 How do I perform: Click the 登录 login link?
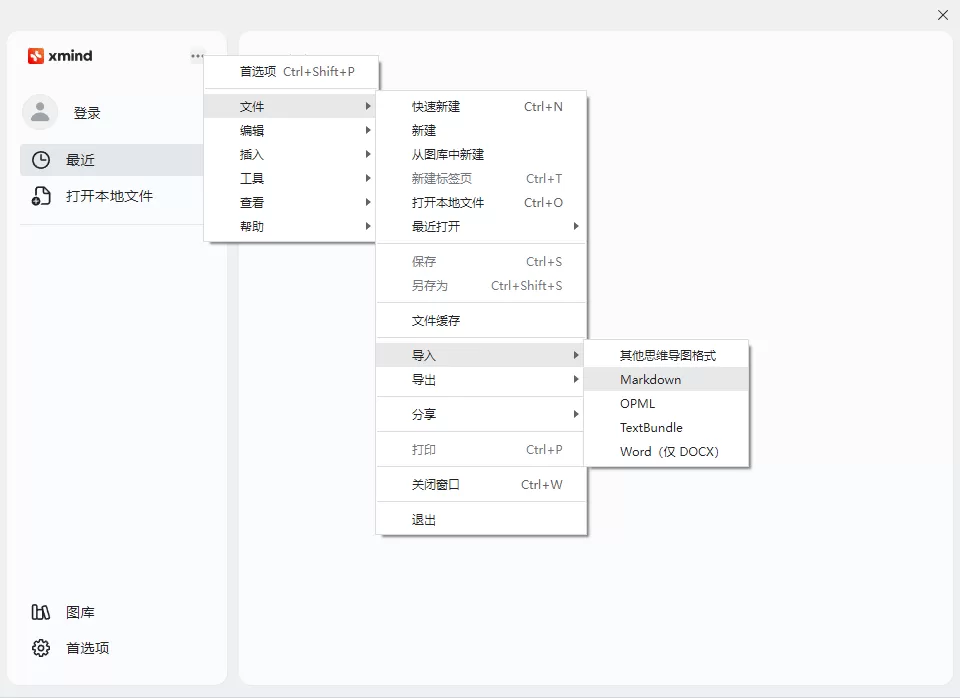pyautogui.click(x=87, y=113)
